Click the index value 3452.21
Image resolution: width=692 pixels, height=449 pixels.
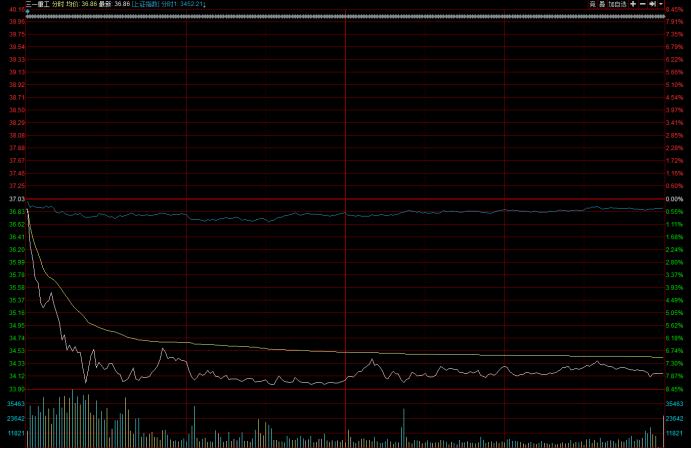click(x=192, y=4)
